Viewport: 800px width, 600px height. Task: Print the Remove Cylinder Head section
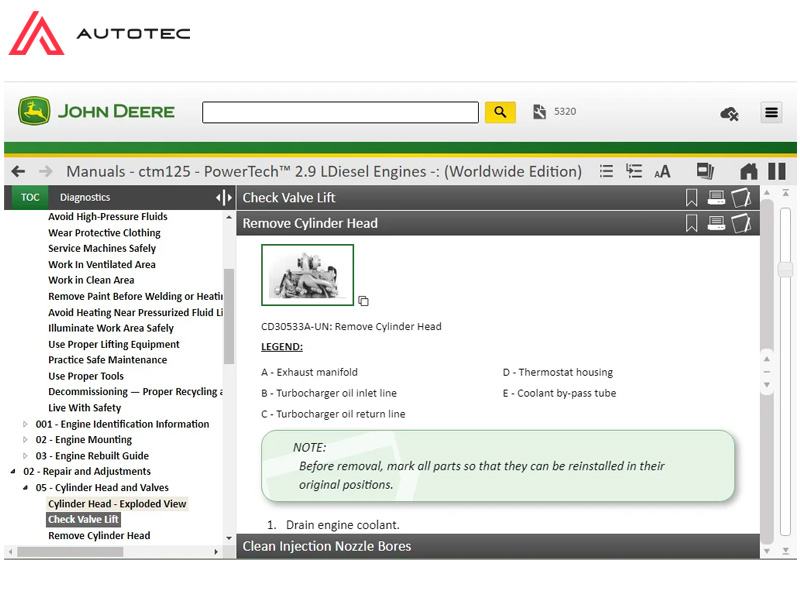[716, 223]
